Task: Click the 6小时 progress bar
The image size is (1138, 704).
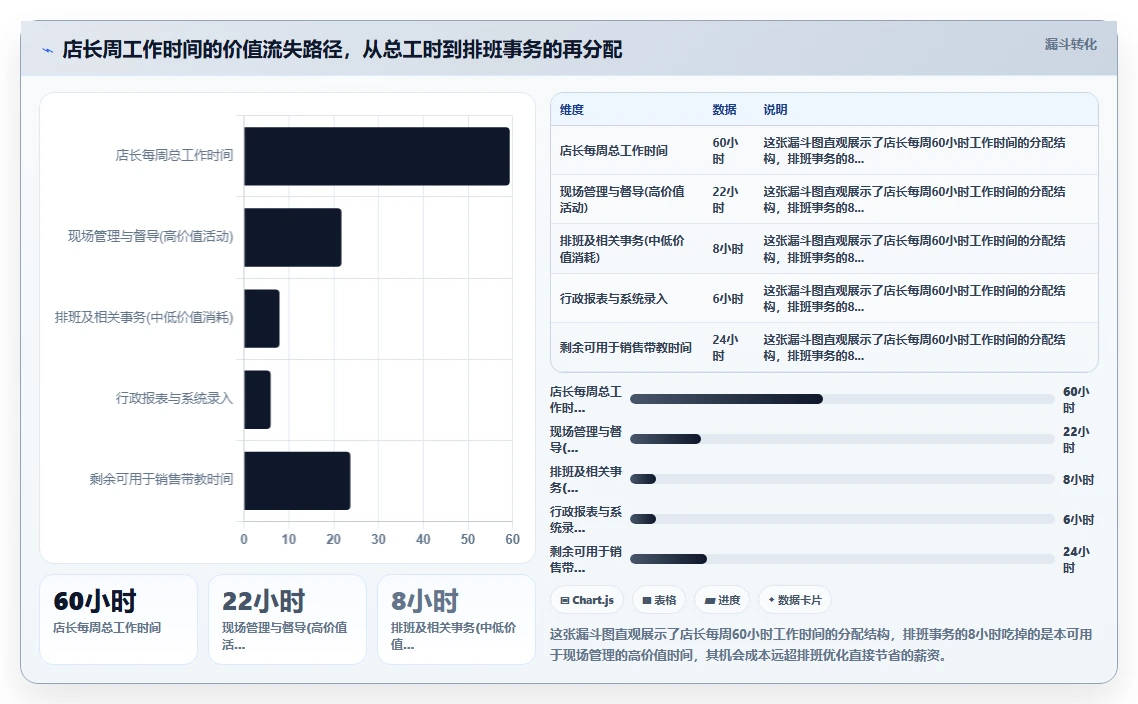Action: (x=842, y=519)
